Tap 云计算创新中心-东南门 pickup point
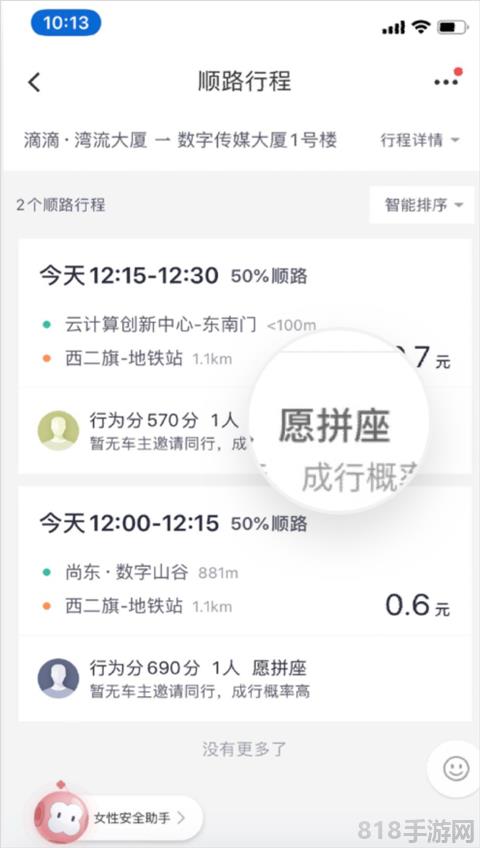 click(x=161, y=324)
